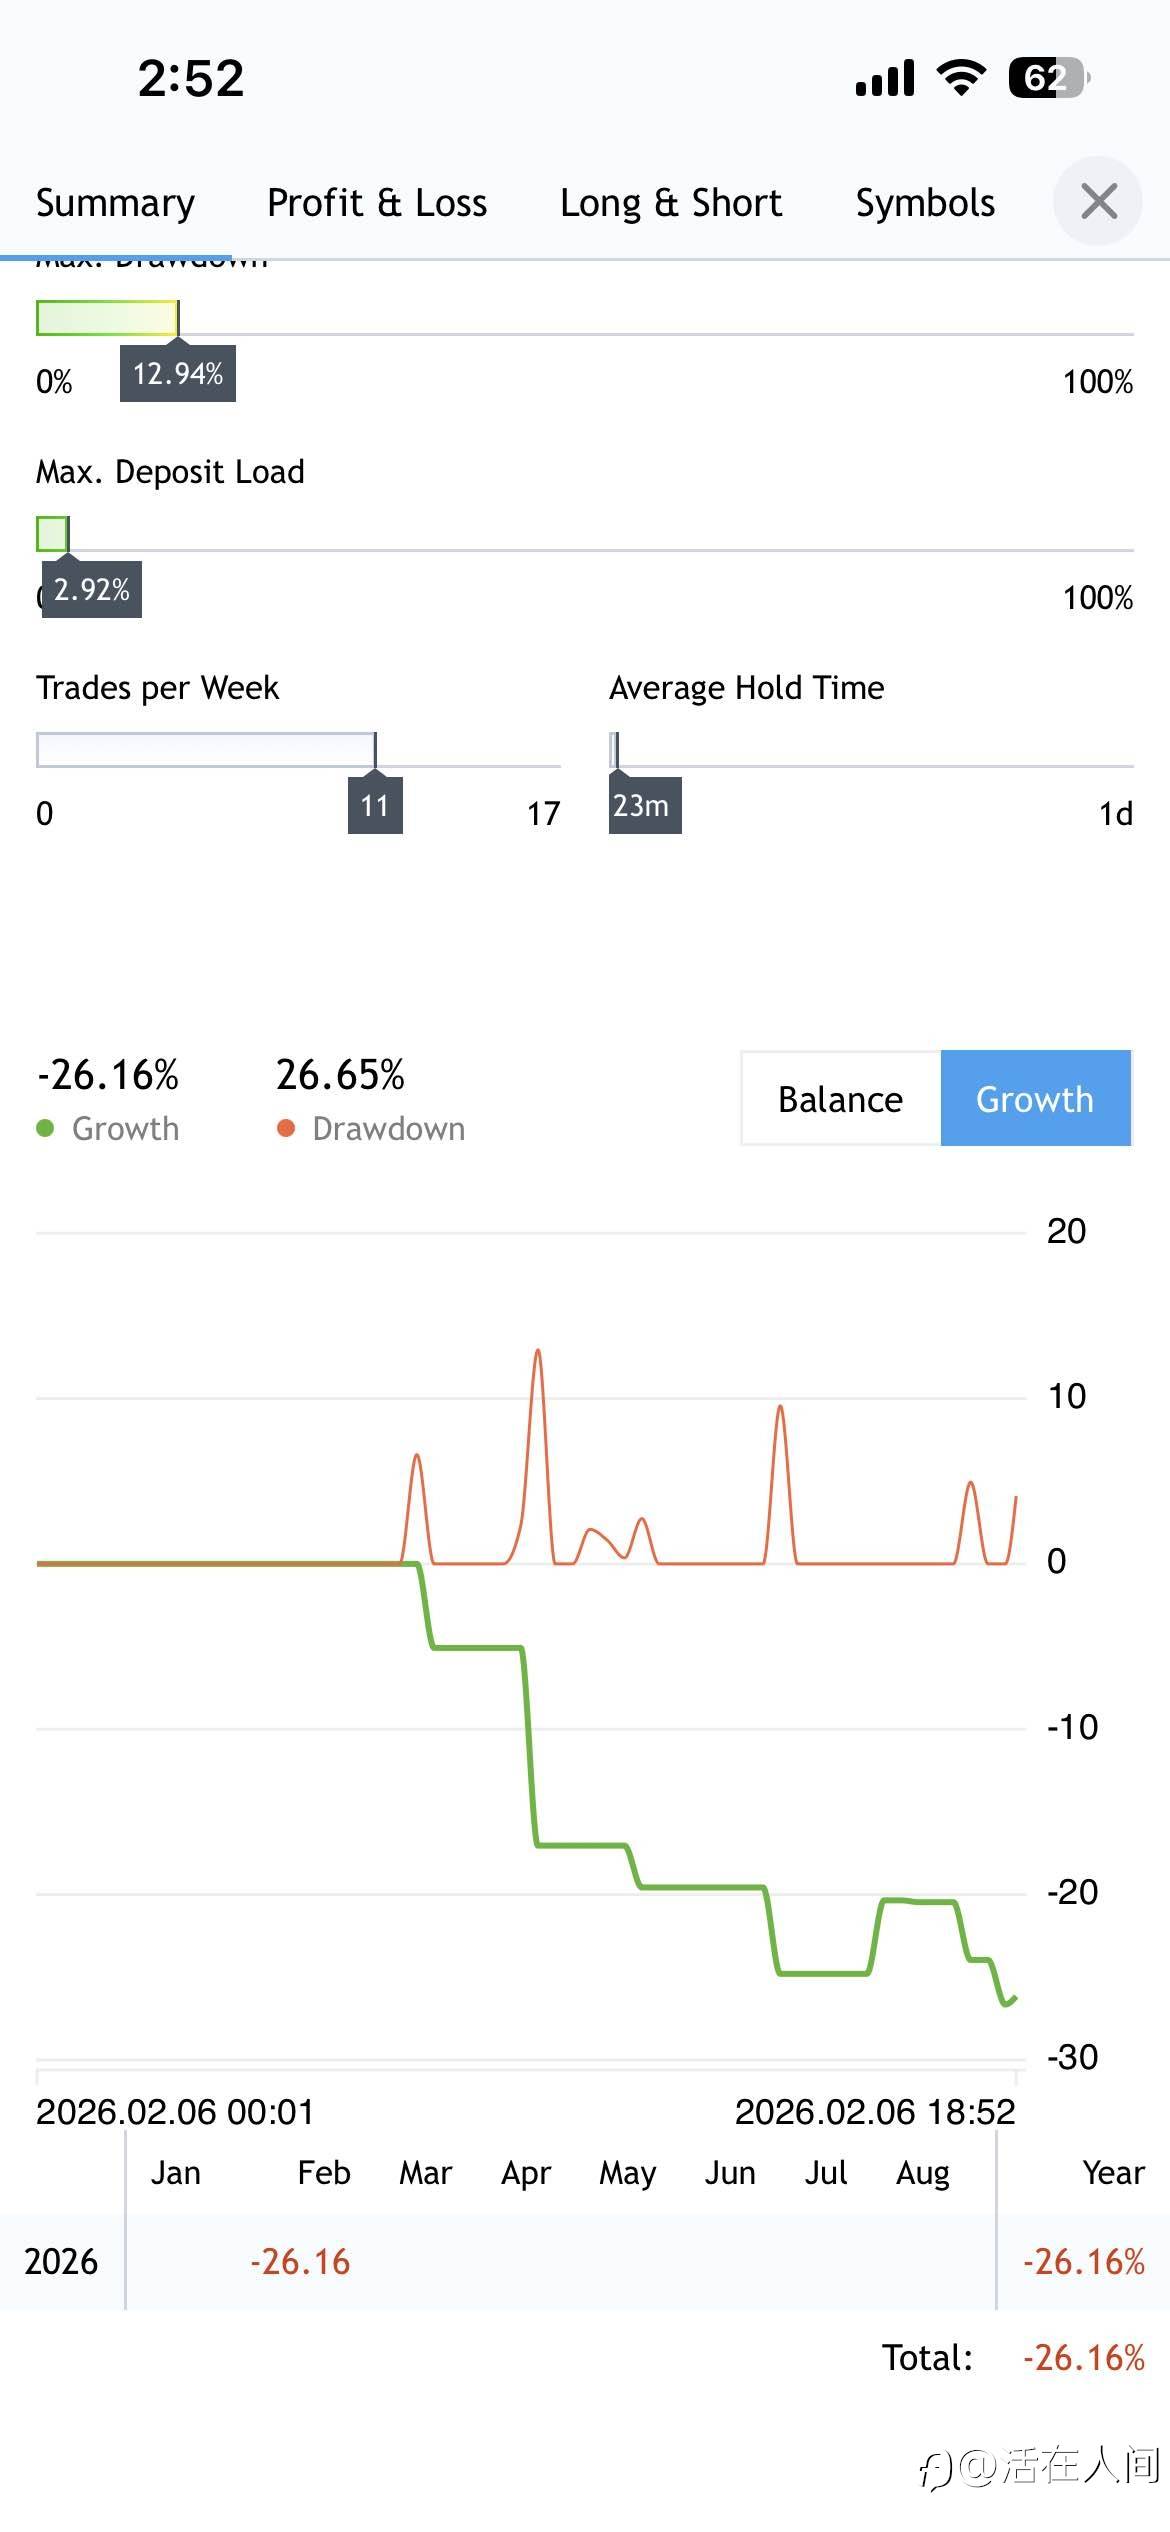Tap the 12.94% drawdown bar marker
Image resolution: width=1170 pixels, height=2532 pixels.
[178, 374]
